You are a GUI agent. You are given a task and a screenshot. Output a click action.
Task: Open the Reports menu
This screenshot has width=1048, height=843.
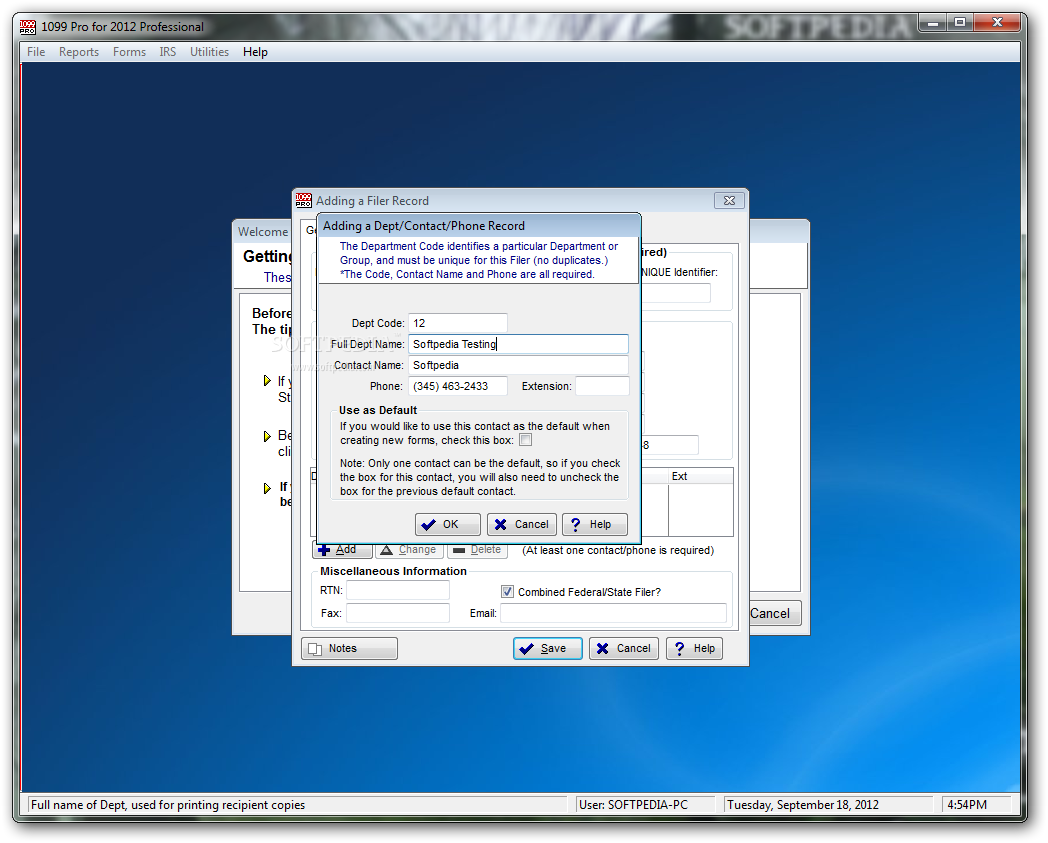pyautogui.click(x=79, y=51)
